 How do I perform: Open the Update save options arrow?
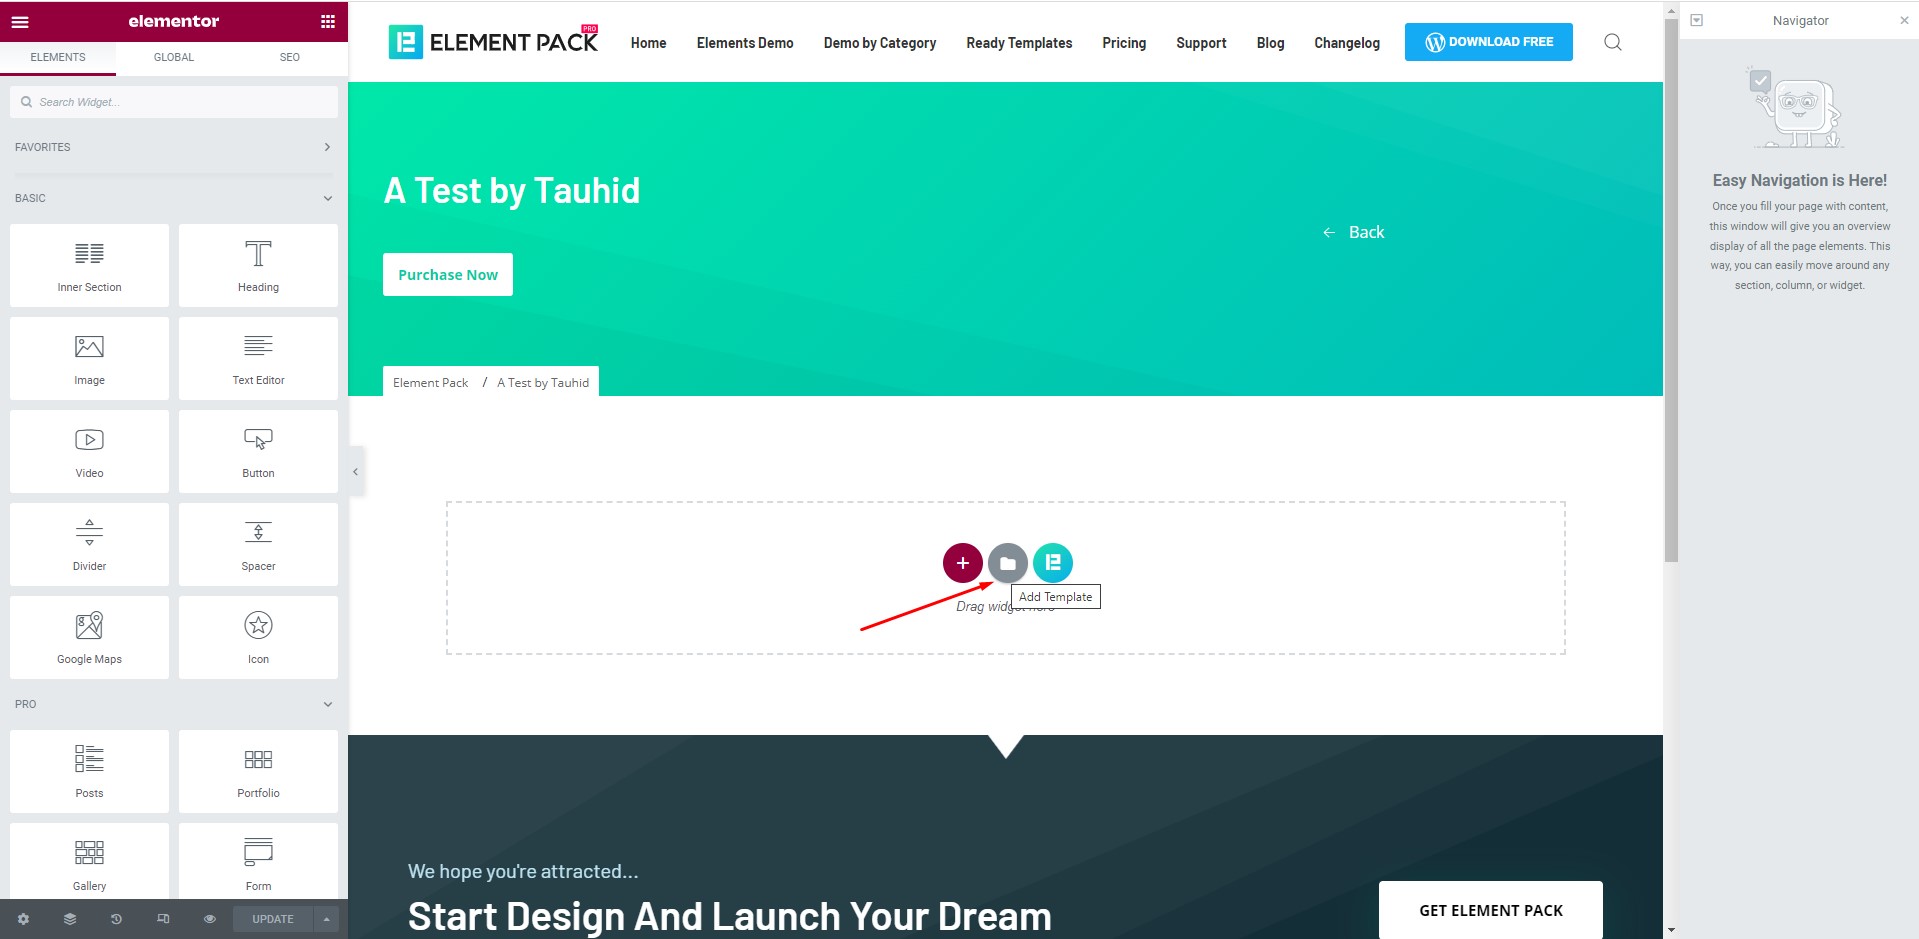coord(327,919)
